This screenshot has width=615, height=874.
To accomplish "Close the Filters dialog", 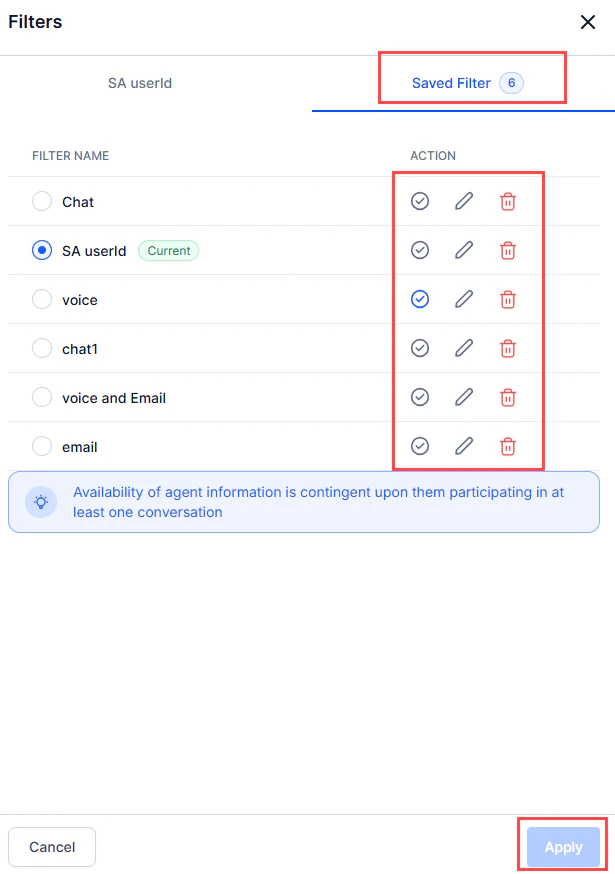I will click(588, 22).
